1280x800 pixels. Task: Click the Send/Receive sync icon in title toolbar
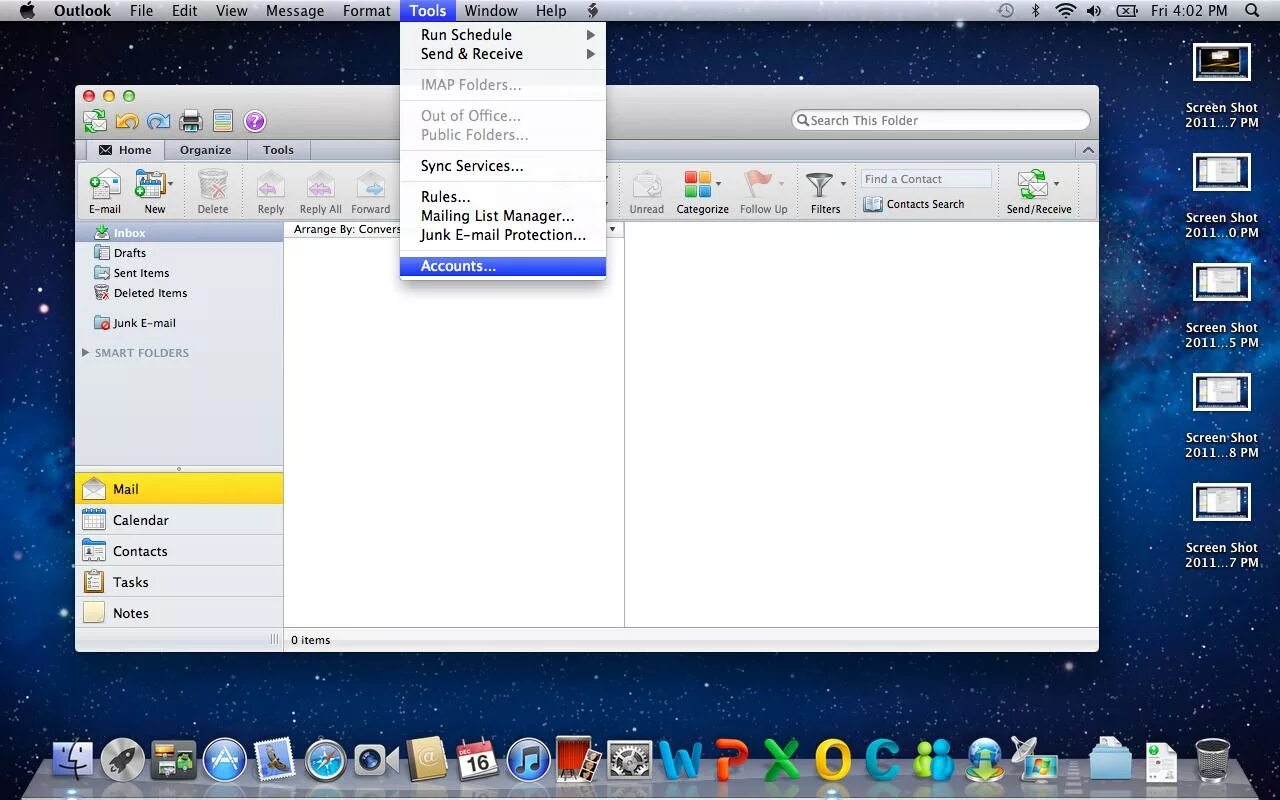[x=95, y=121]
